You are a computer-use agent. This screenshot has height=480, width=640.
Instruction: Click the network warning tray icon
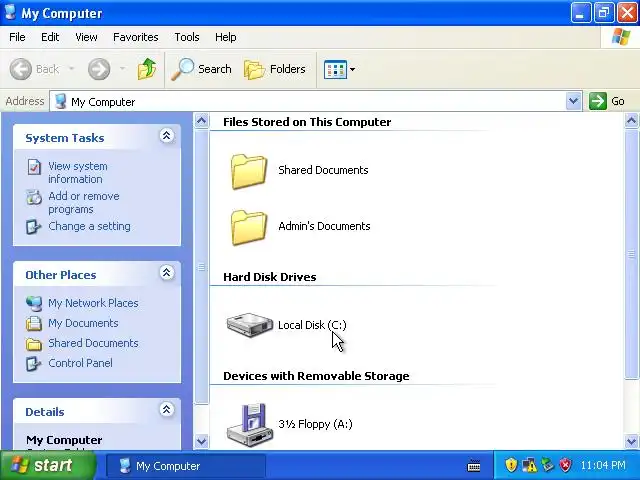529,465
